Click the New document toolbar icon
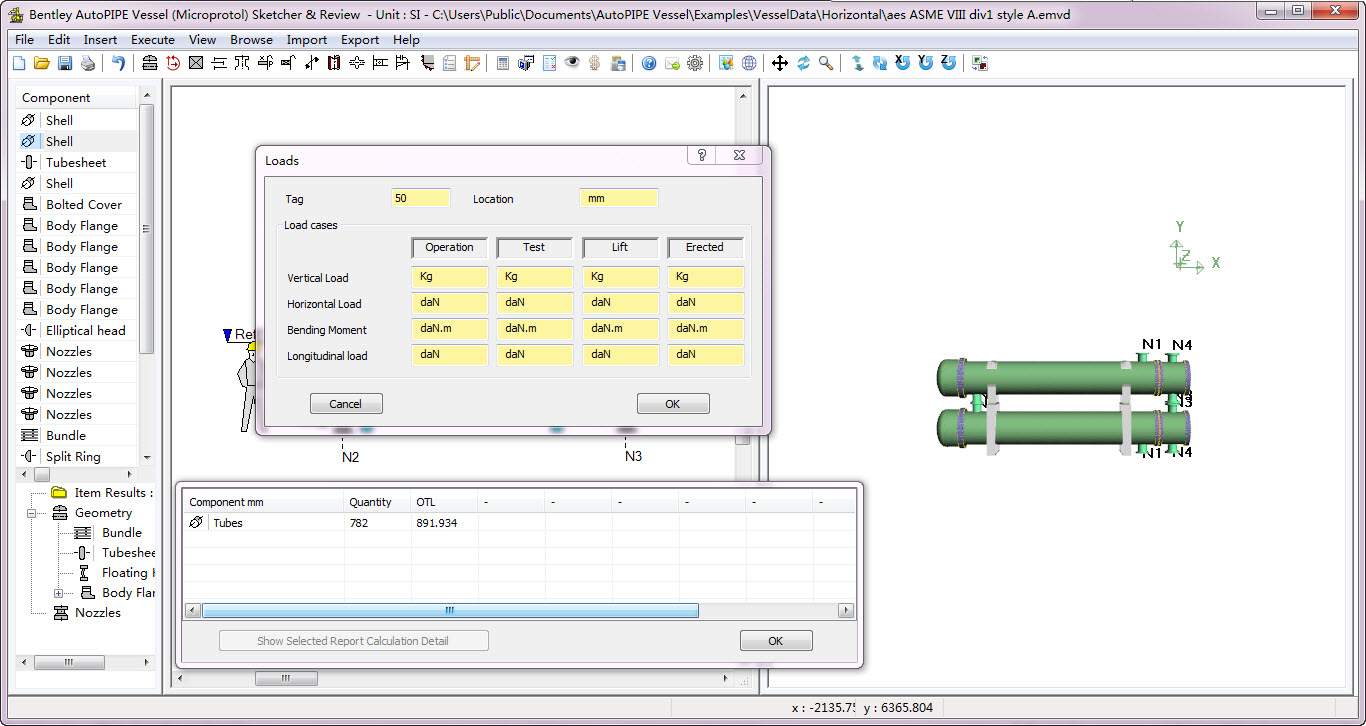 [19, 63]
